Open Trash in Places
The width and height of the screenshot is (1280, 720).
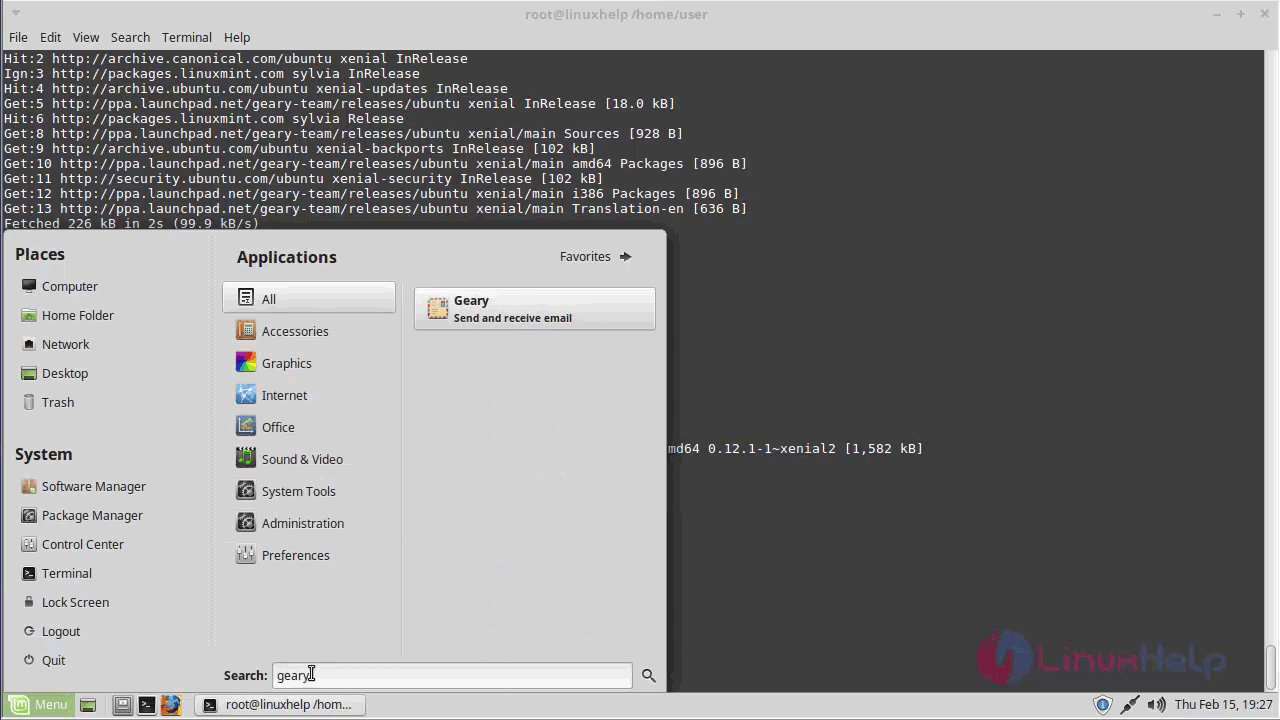pos(47,402)
